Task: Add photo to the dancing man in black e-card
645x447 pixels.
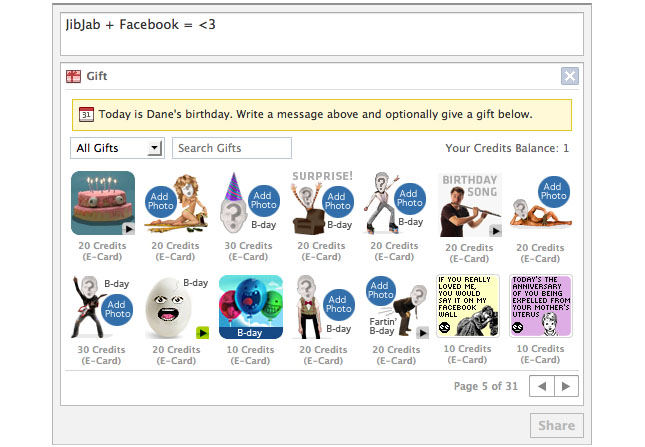Action: 117,308
